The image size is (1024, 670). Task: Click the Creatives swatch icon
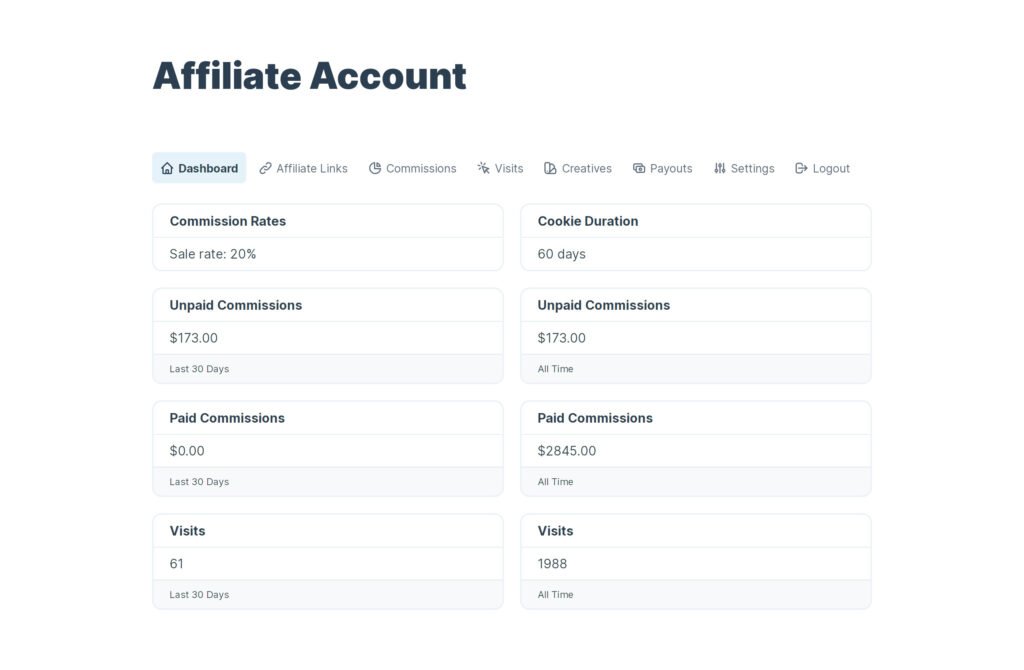point(551,168)
